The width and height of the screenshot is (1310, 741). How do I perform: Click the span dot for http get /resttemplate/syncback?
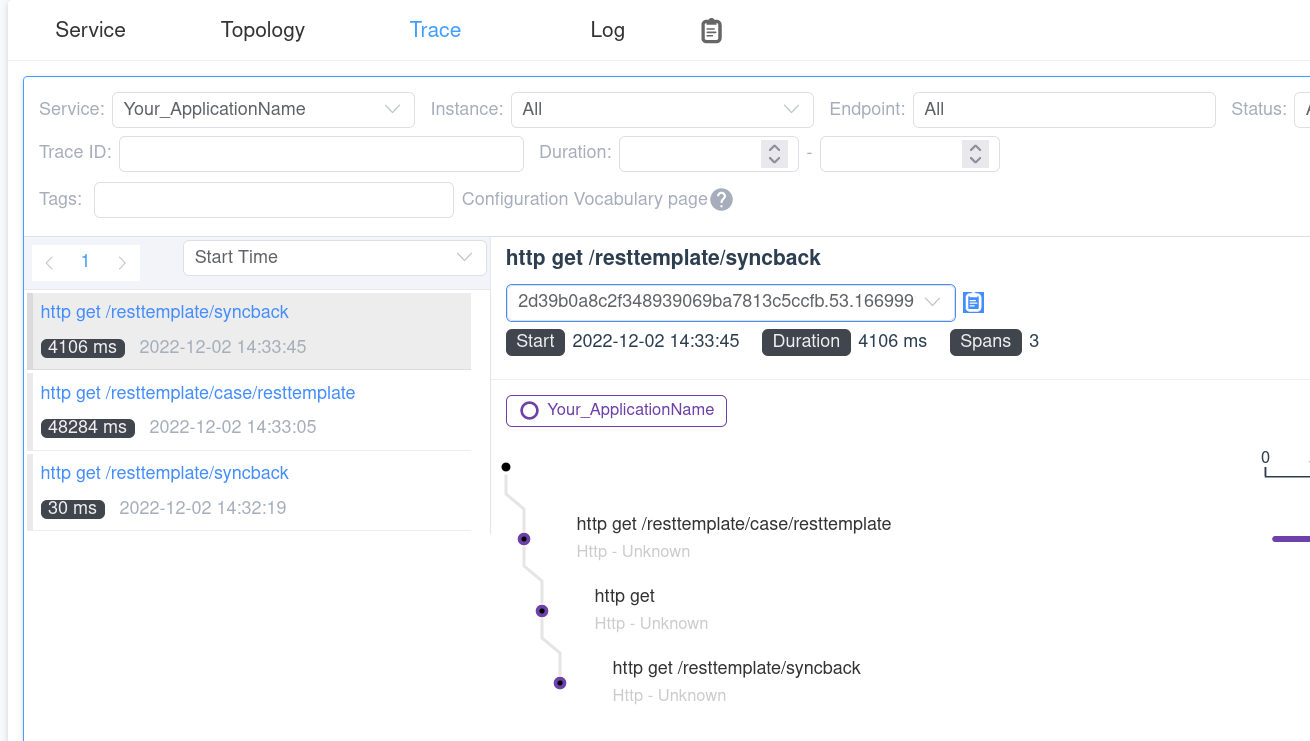(559, 683)
